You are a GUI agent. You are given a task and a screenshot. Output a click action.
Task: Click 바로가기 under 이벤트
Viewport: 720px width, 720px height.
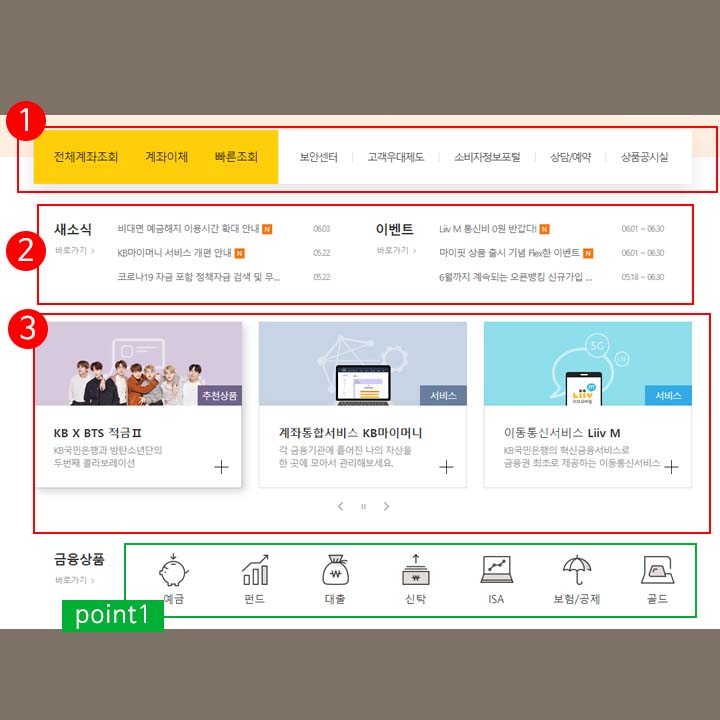396,251
